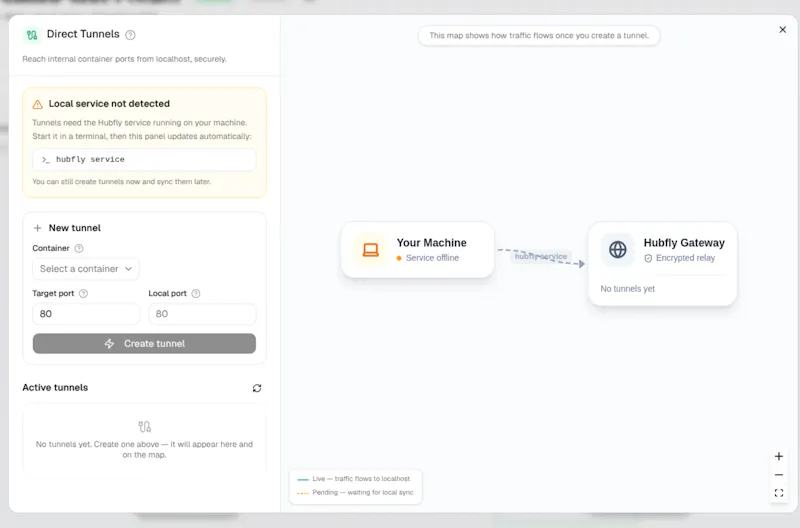
Task: Click the globe icon on Hubfly Gateway
Action: (x=618, y=250)
